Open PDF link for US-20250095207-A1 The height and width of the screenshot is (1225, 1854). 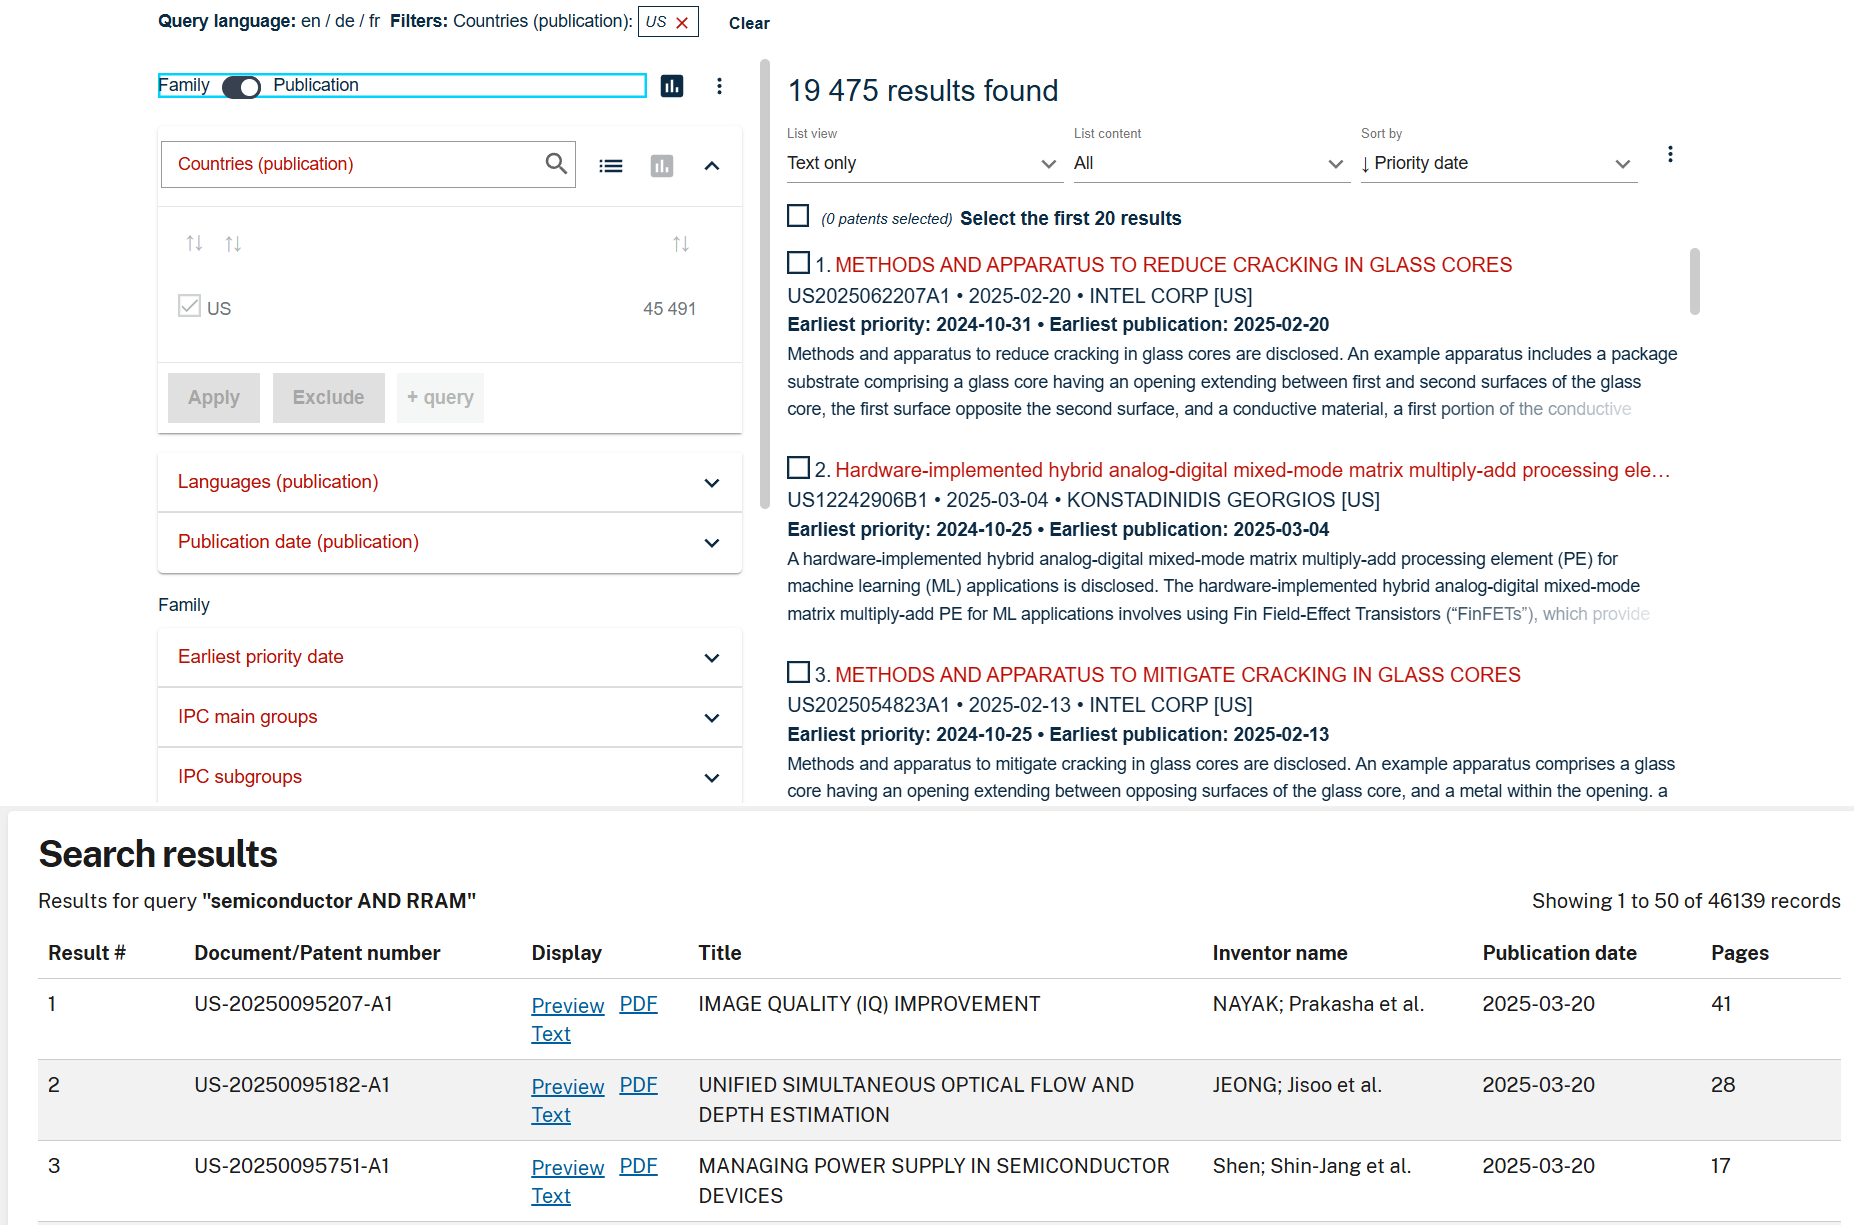638,1004
